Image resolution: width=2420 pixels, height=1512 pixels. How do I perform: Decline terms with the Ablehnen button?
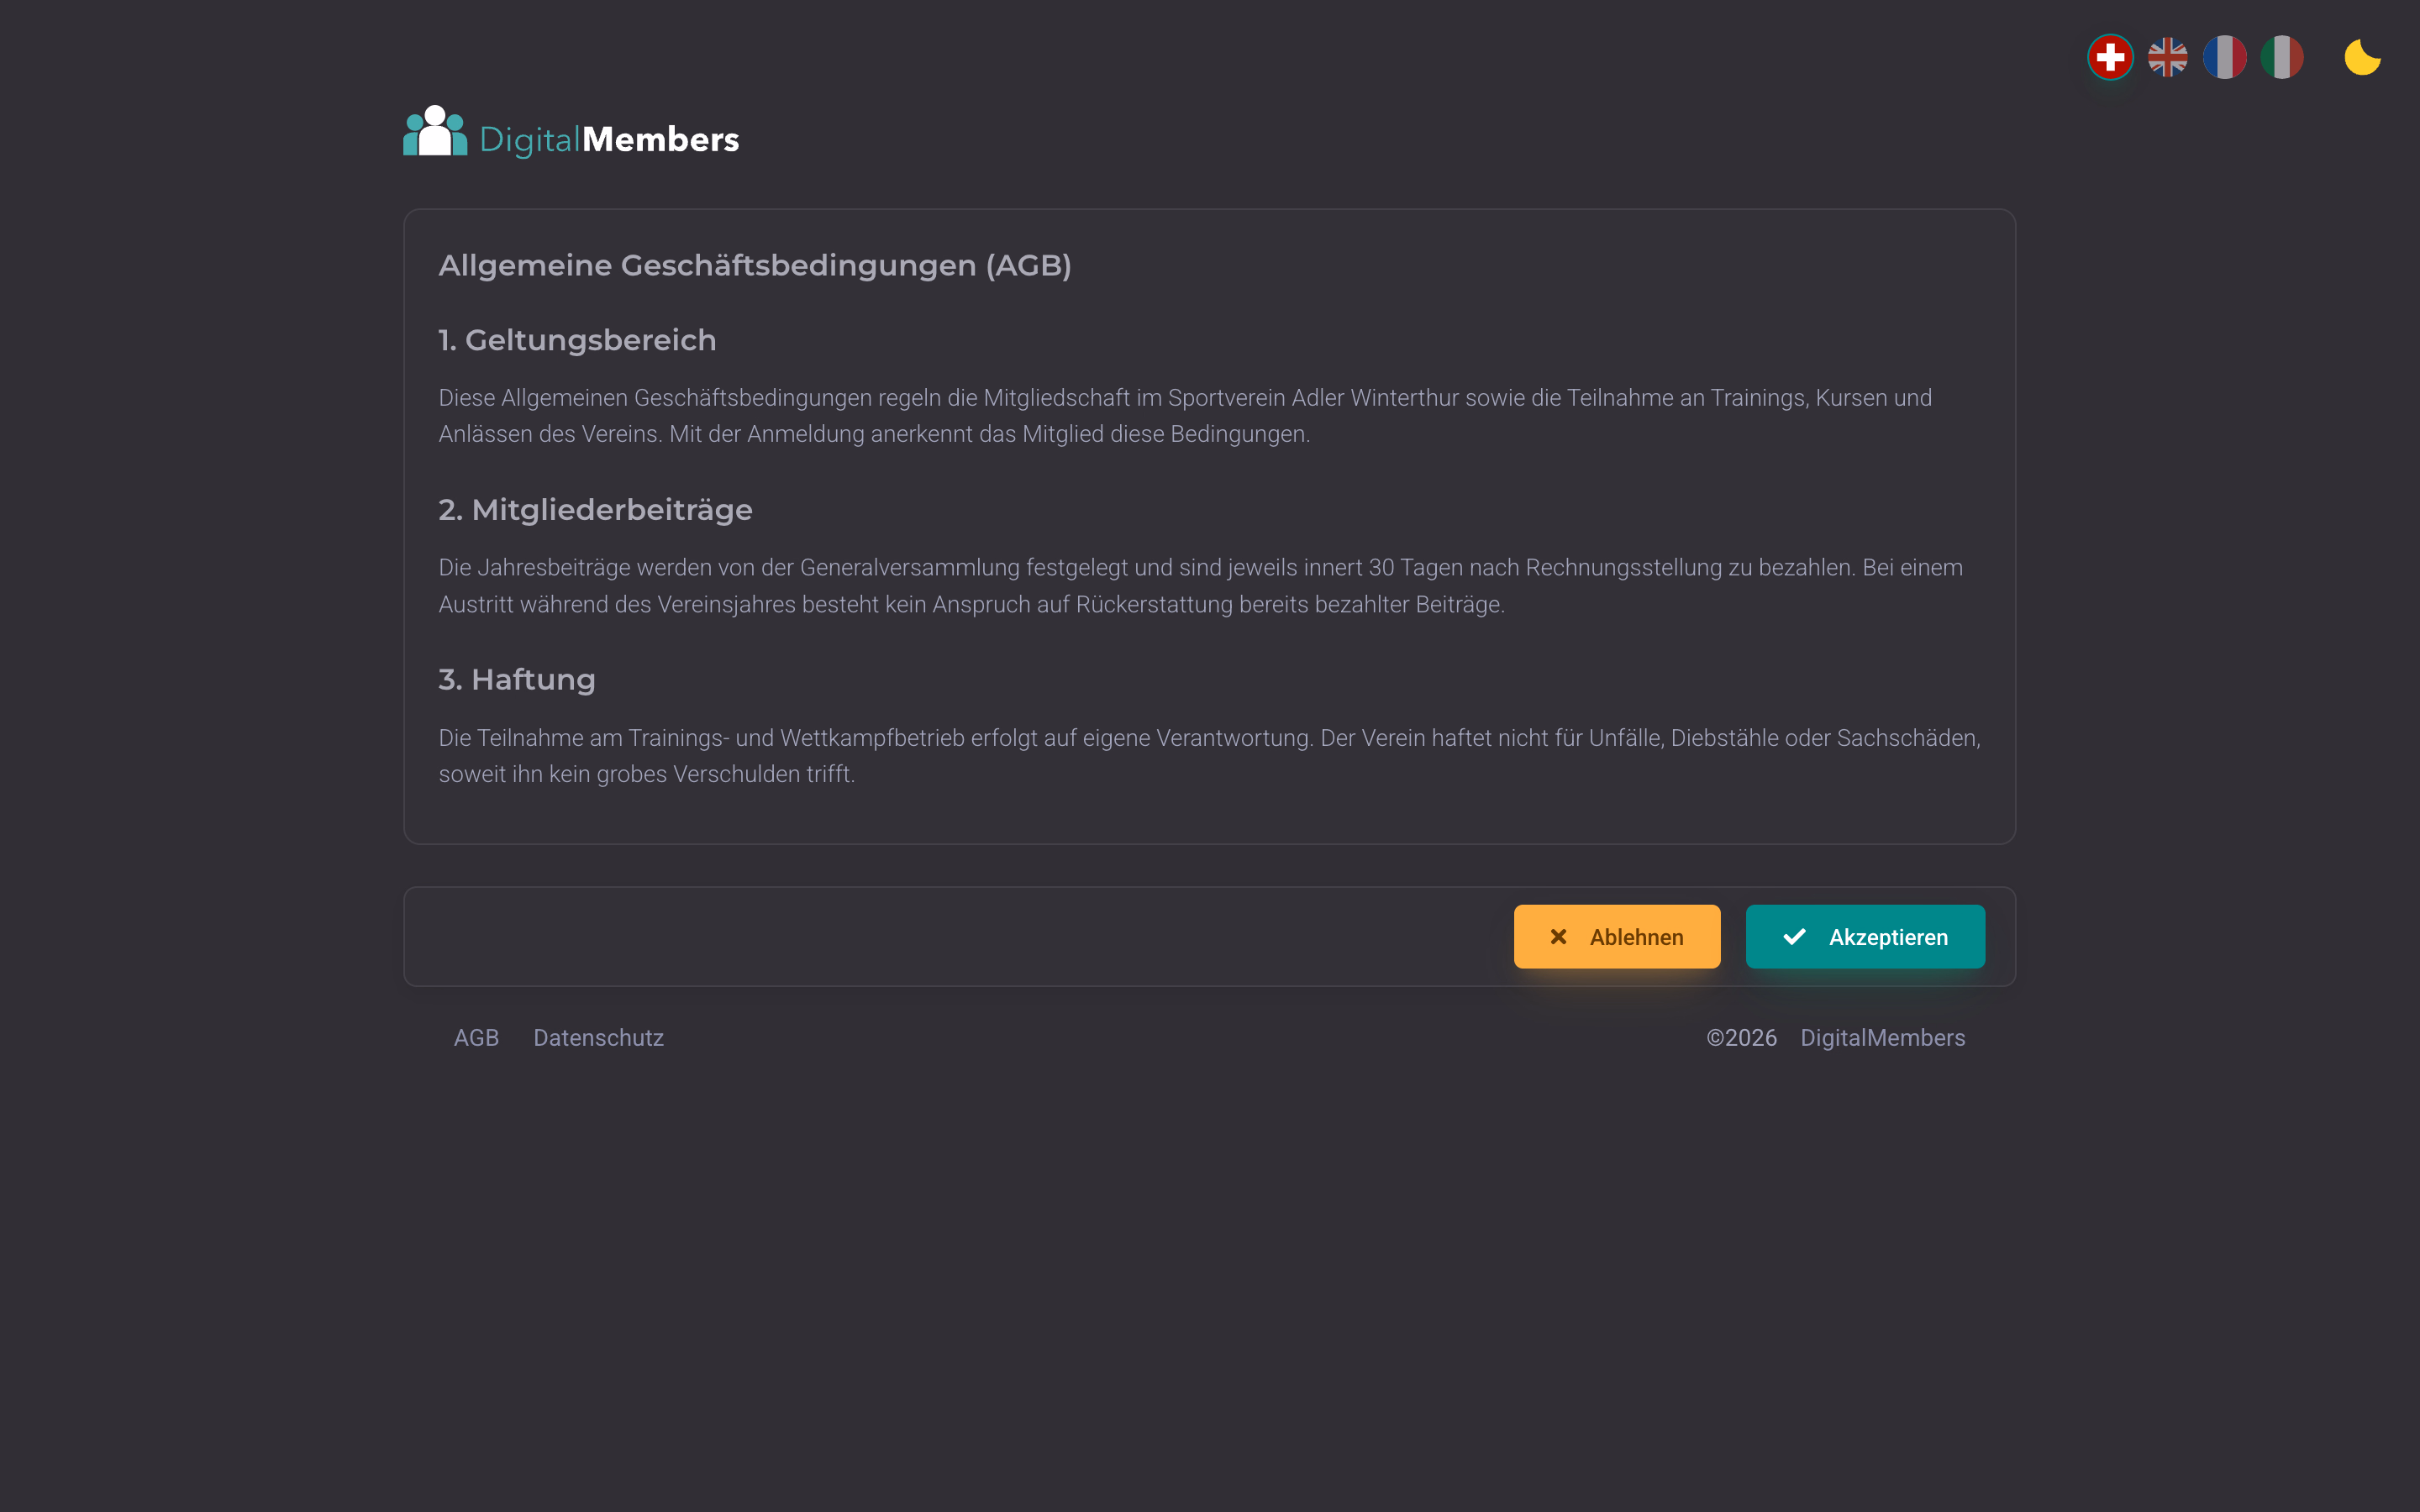[x=1617, y=937]
